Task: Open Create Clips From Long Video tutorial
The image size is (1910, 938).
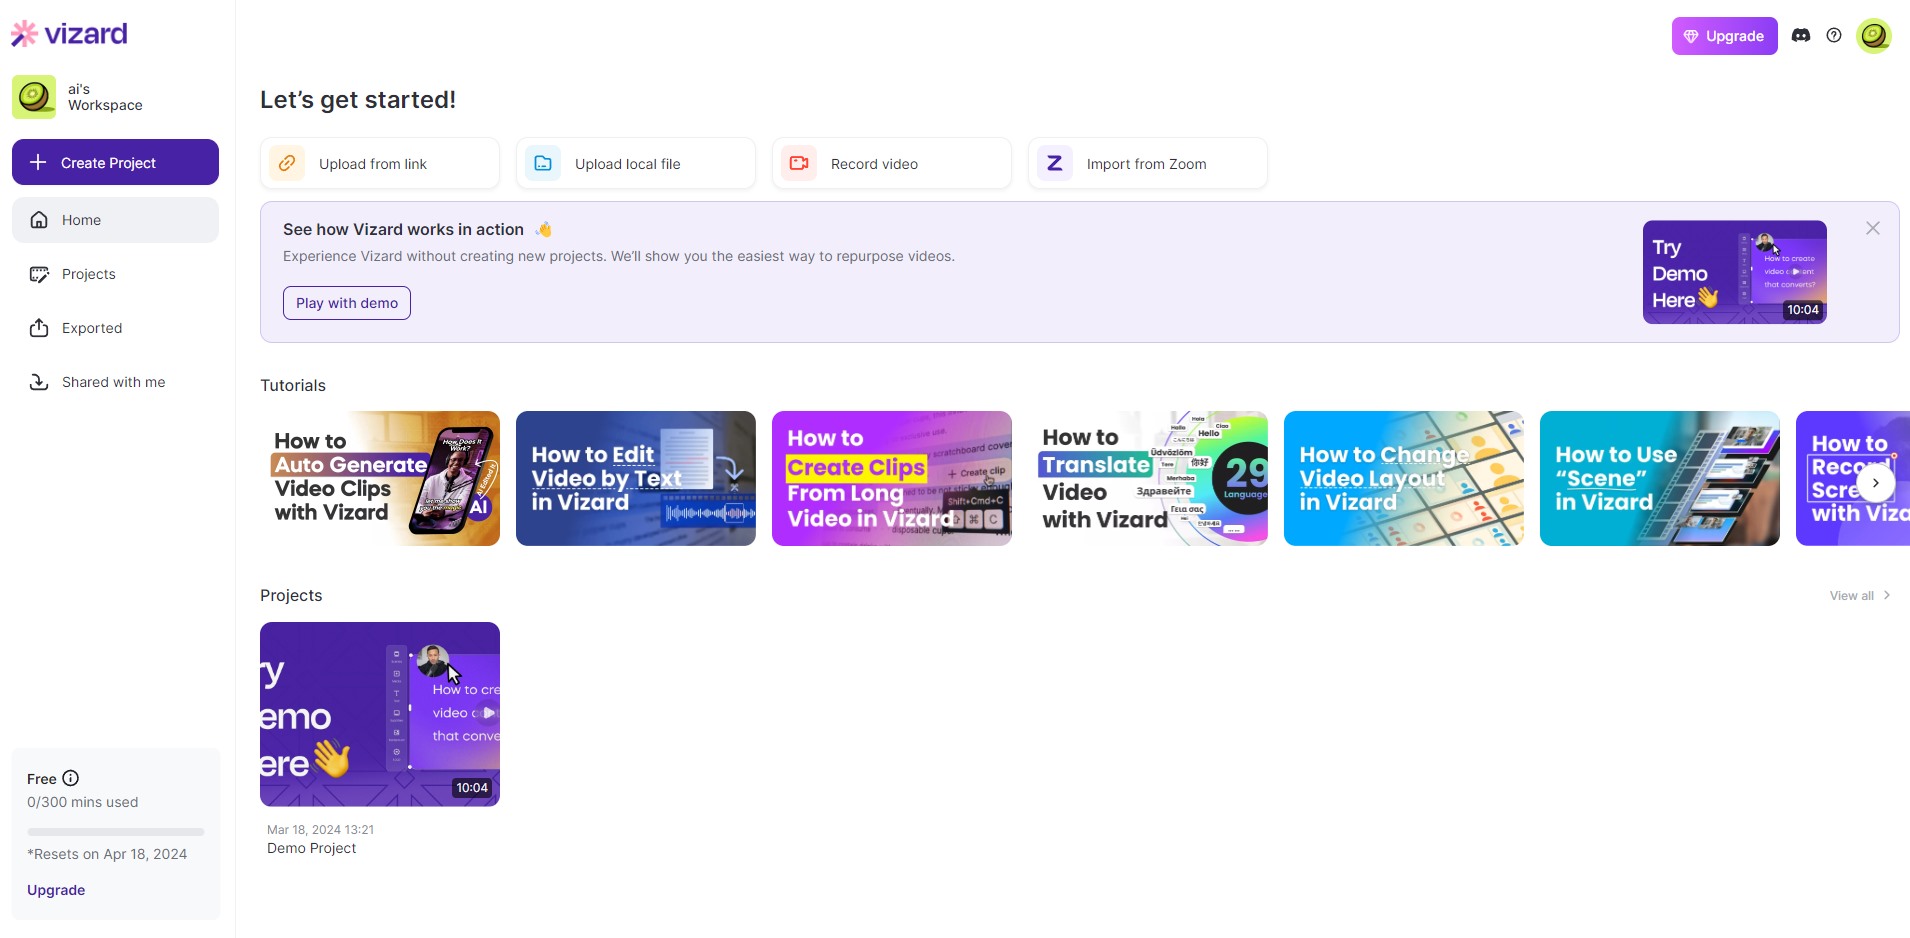Action: [892, 478]
